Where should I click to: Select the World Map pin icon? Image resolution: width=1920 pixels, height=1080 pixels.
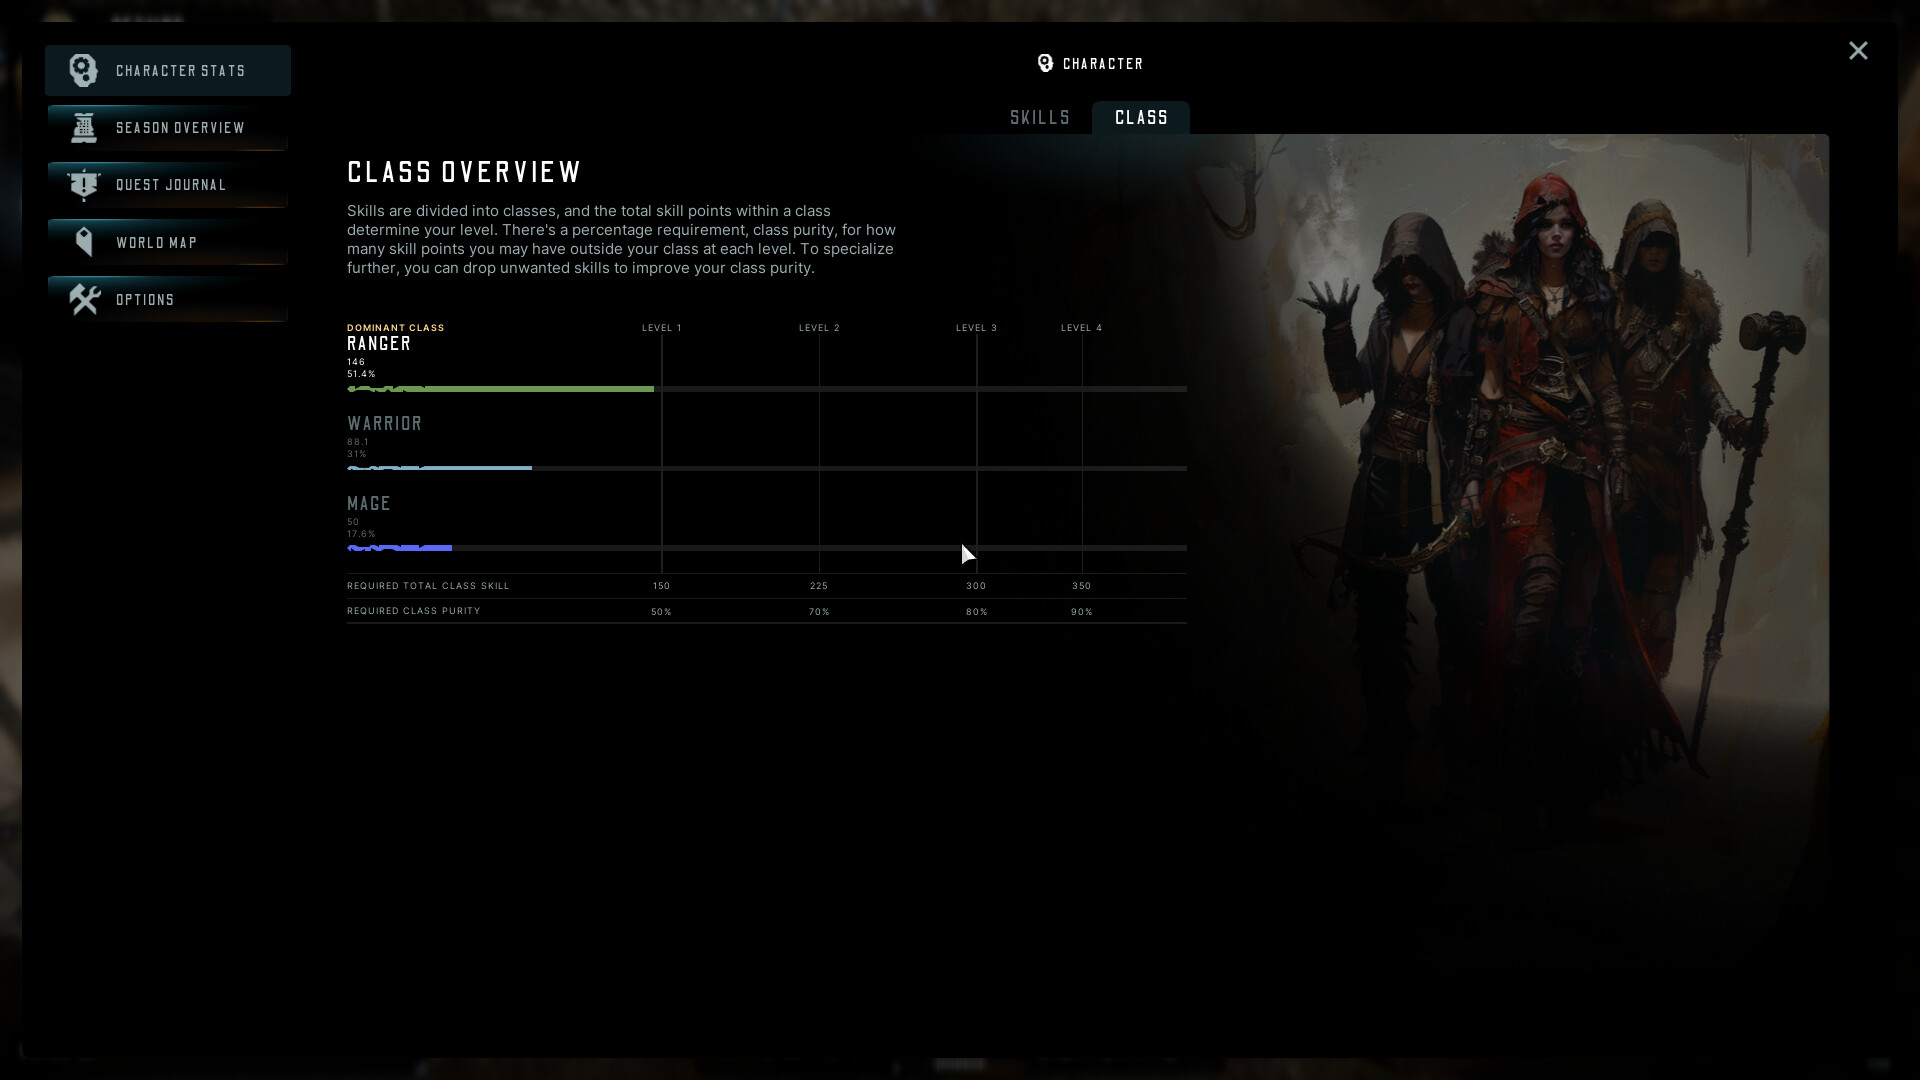pos(83,242)
